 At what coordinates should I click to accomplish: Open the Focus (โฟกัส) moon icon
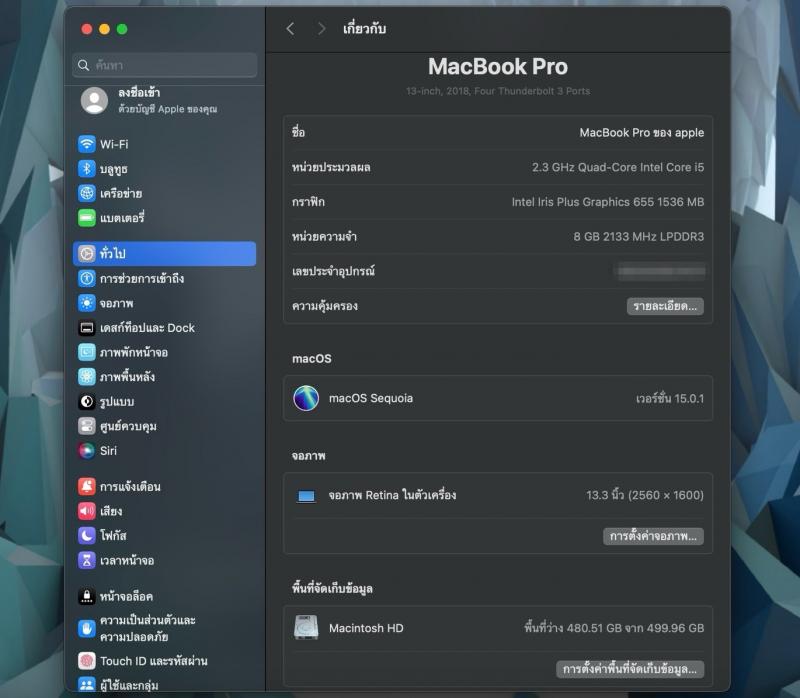pyautogui.click(x=87, y=536)
